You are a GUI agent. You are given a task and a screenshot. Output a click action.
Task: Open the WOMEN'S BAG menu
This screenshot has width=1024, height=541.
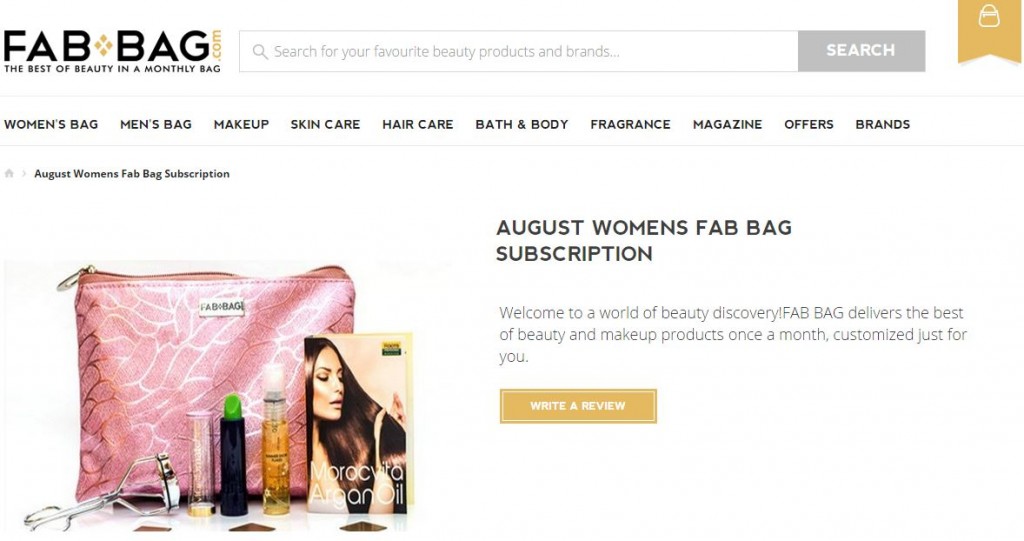[51, 124]
